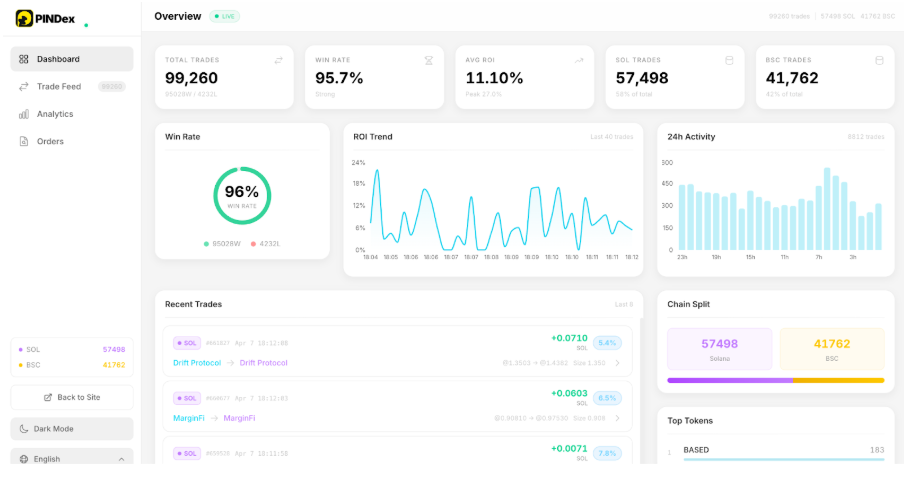Click the swap arrows icon in Total Trades card
Screen dimensions: 904x481
coord(278,60)
